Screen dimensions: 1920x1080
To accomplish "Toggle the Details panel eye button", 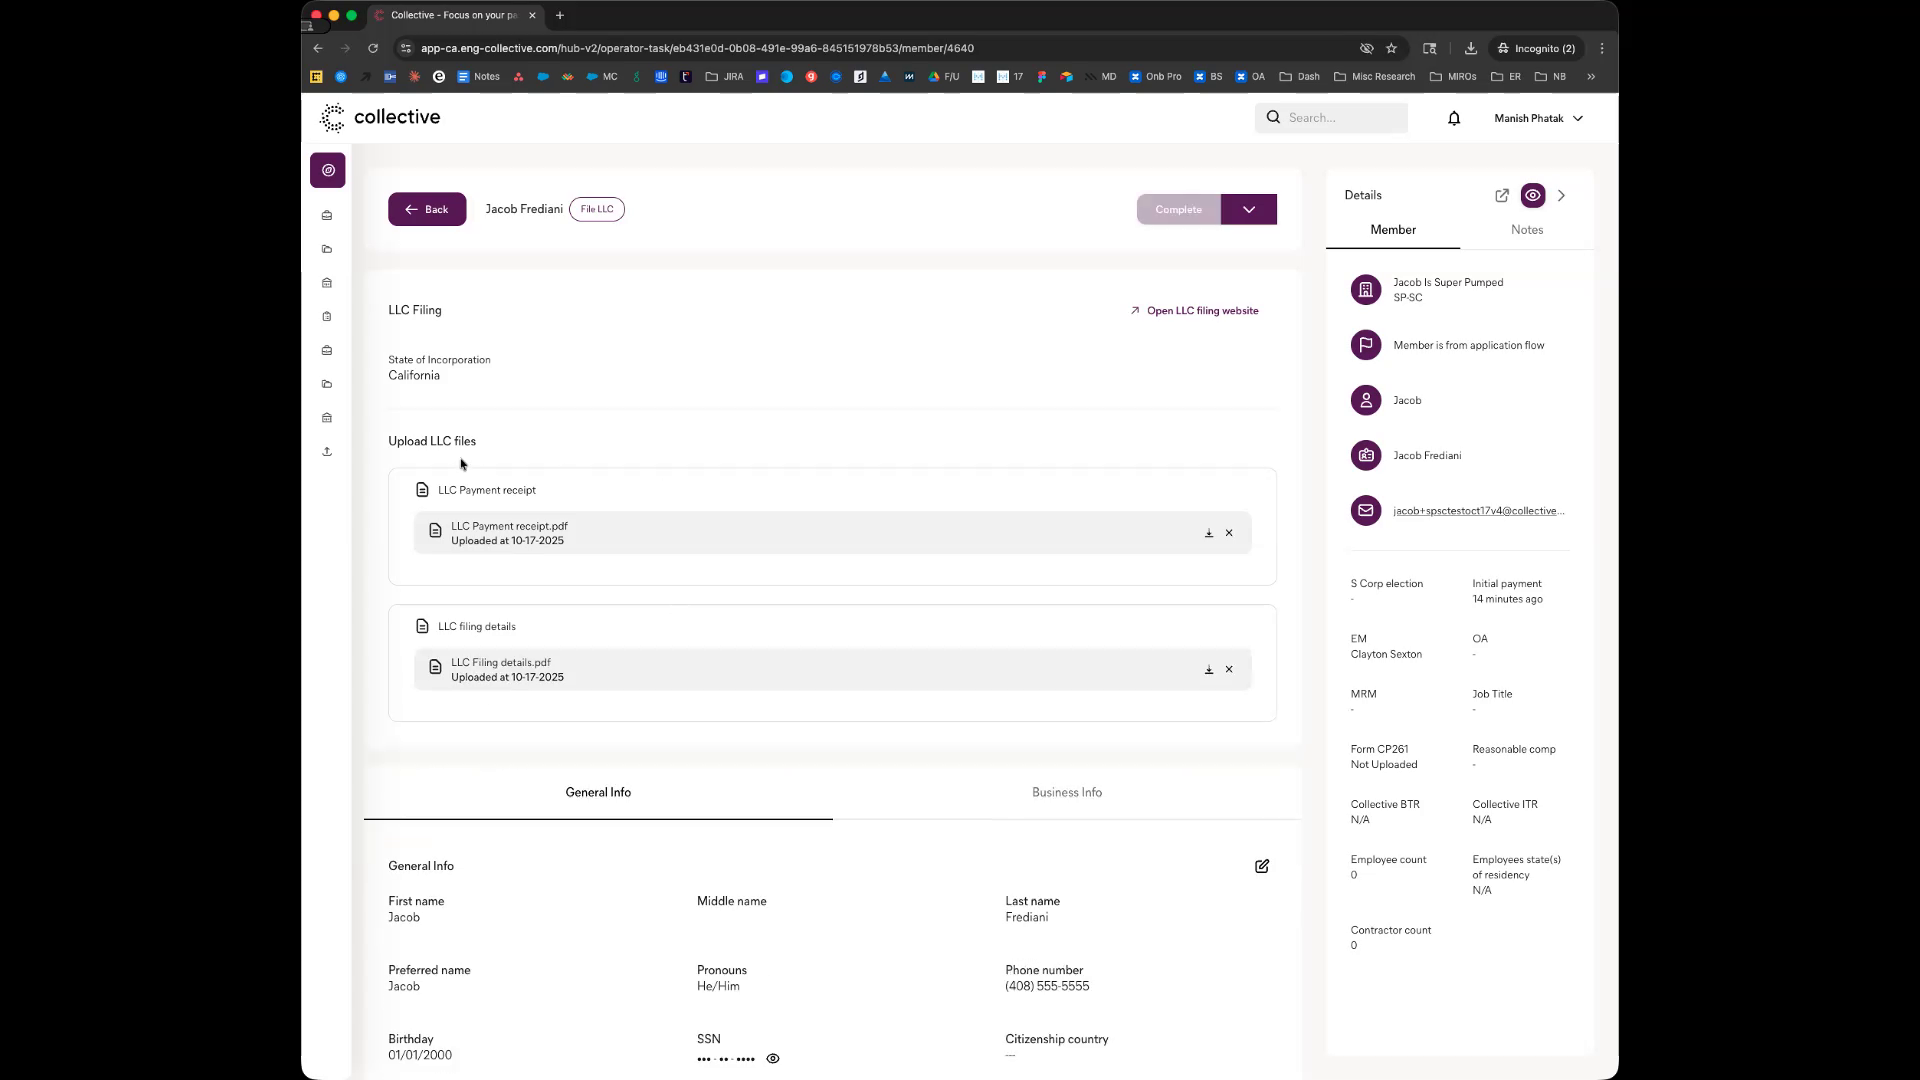I will click(x=1532, y=196).
